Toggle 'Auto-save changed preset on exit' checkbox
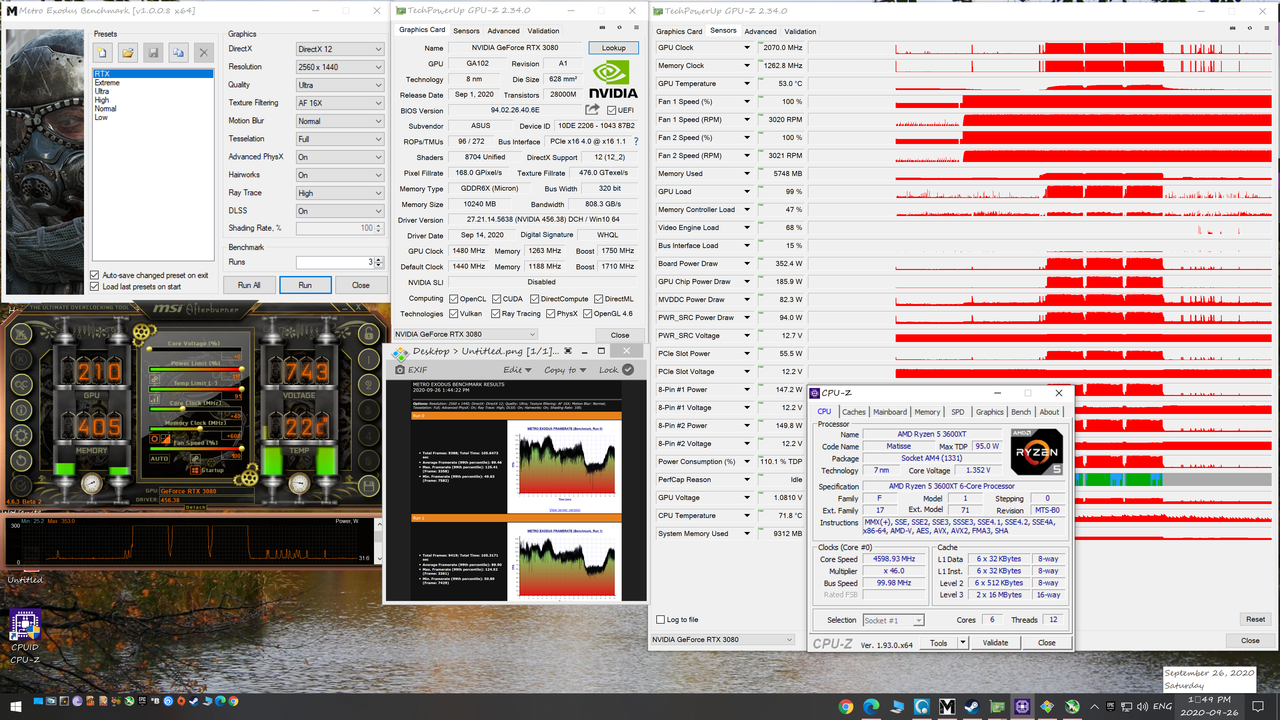This screenshot has height=720, width=1280. point(95,275)
